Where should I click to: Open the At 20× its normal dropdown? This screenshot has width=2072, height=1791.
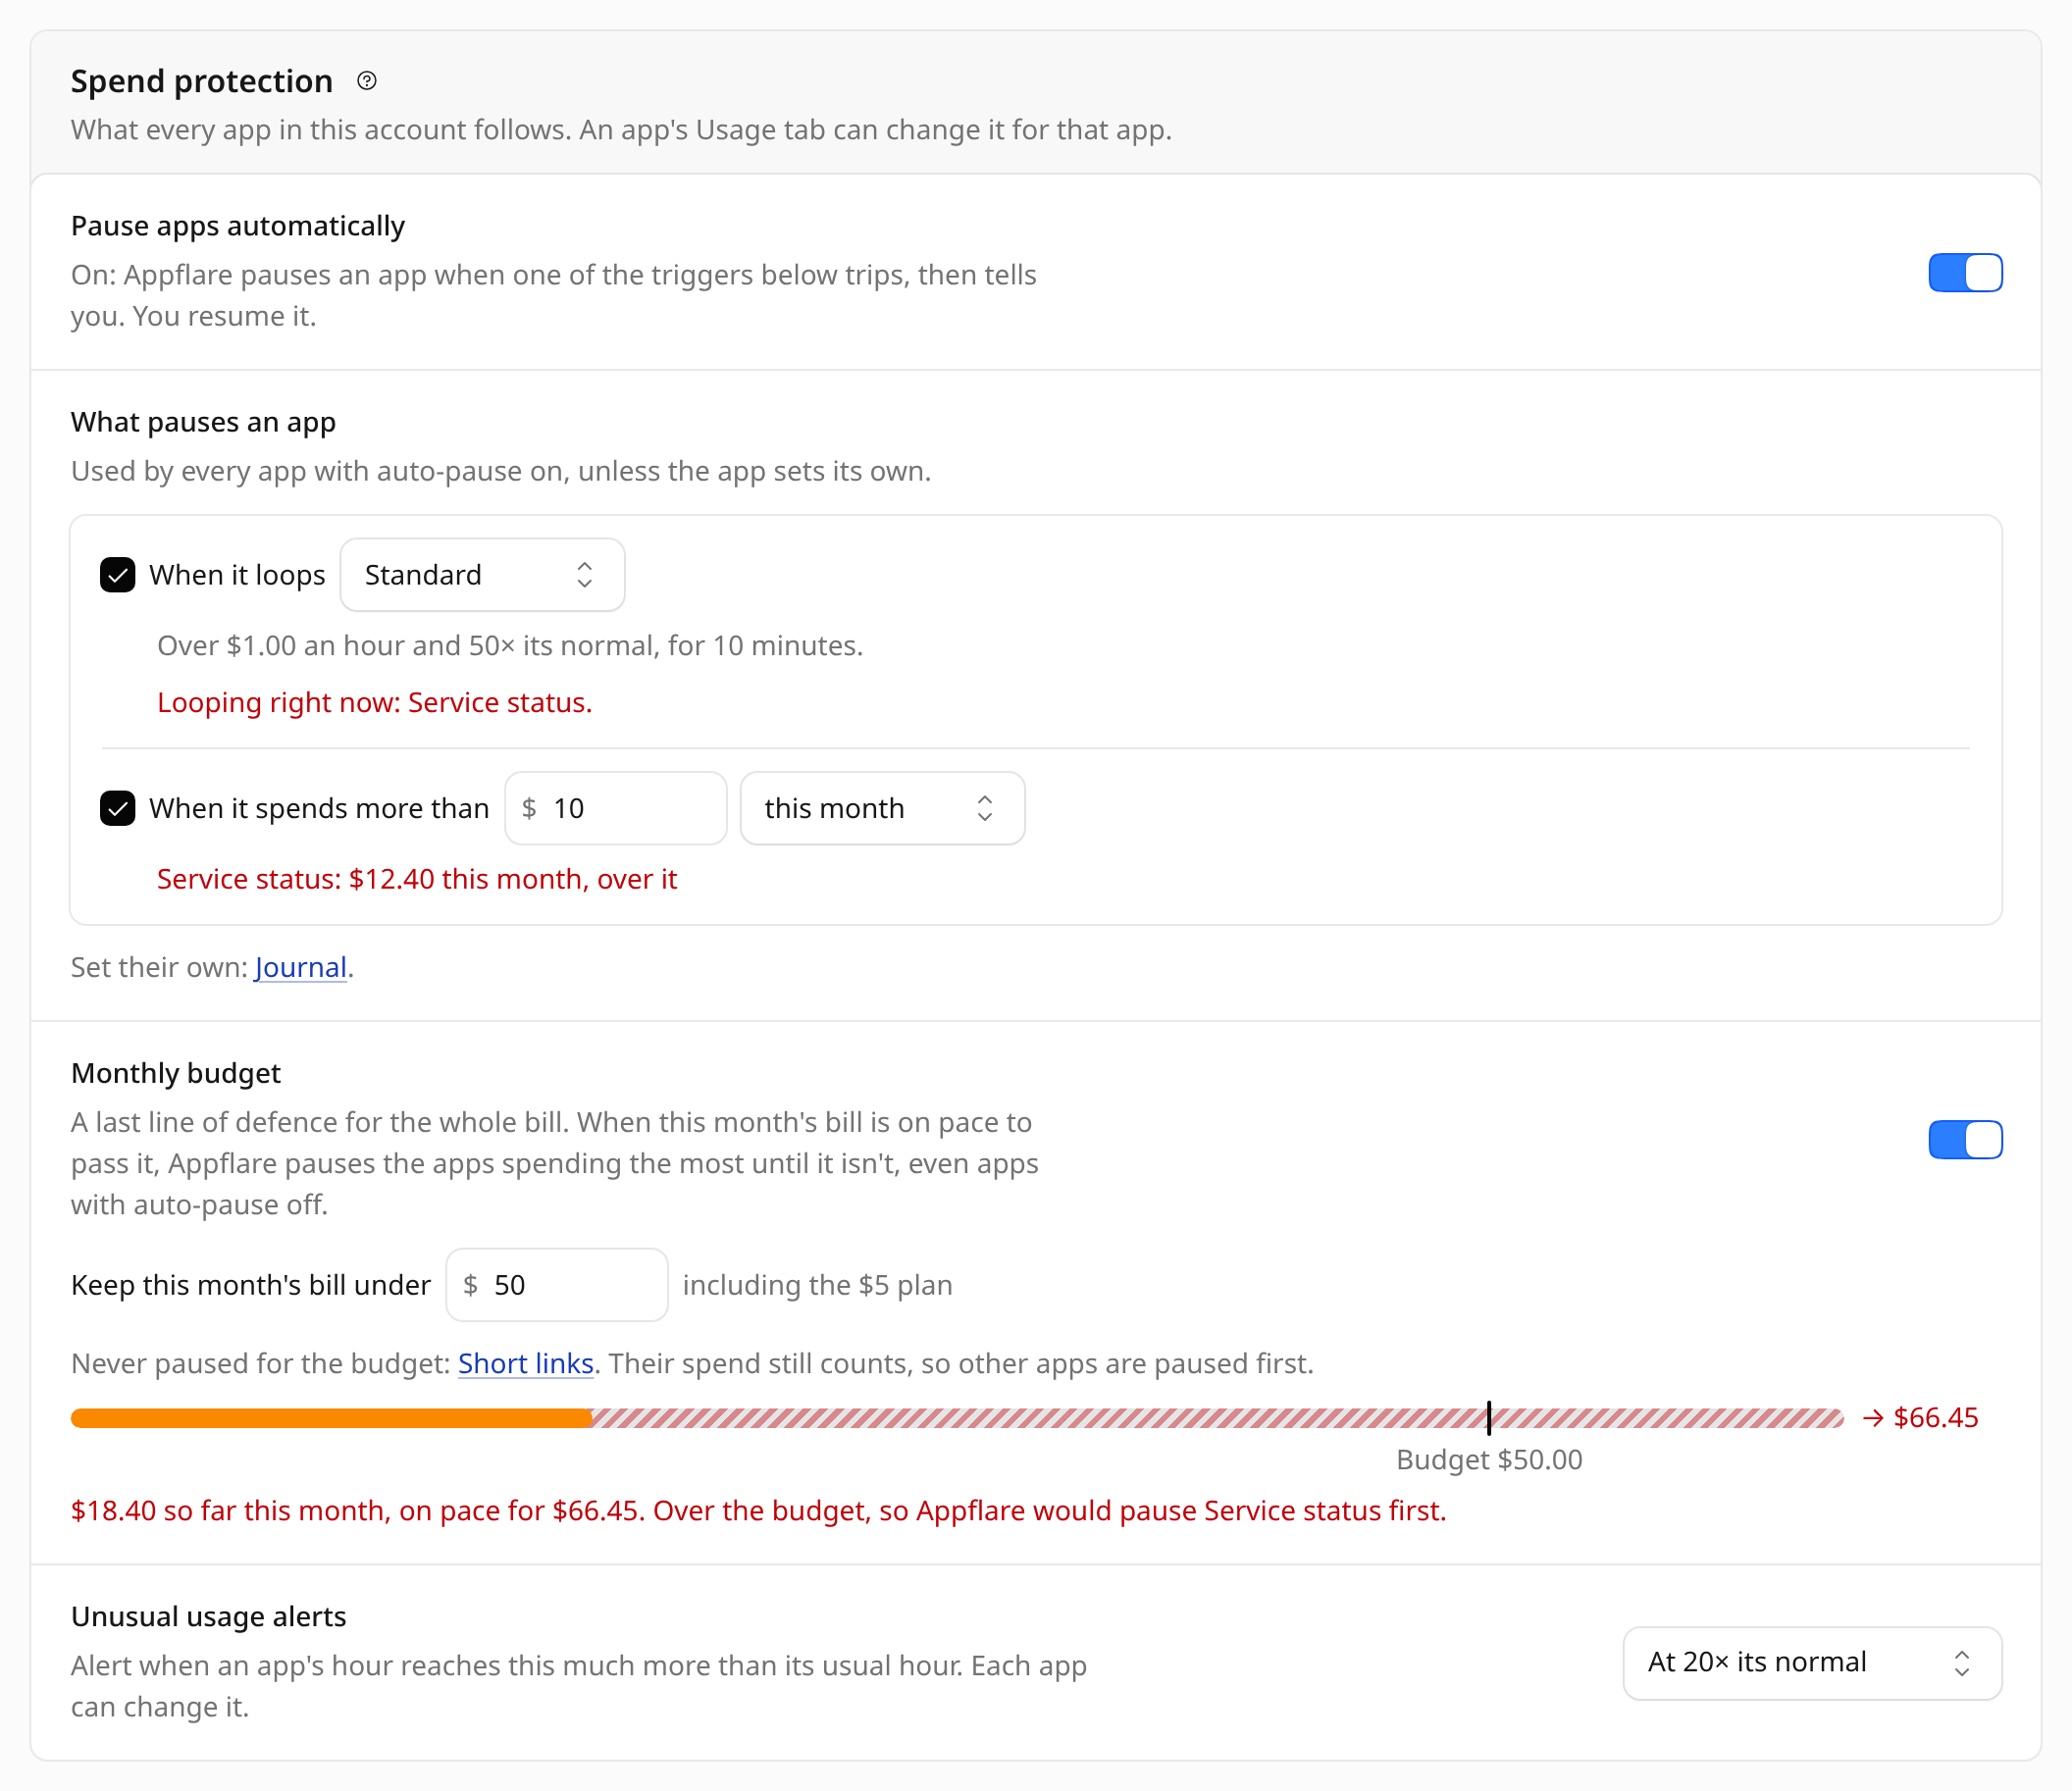coord(1811,1662)
